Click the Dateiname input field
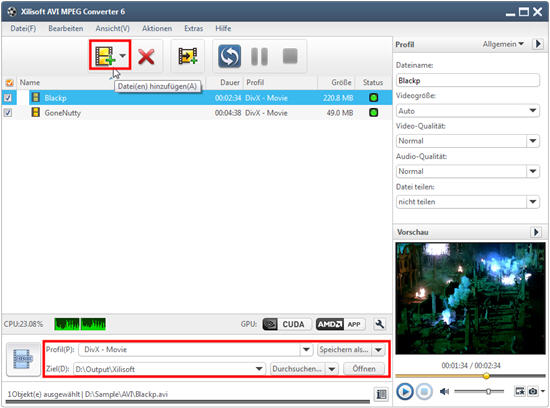The image size is (550, 408). 468,80
